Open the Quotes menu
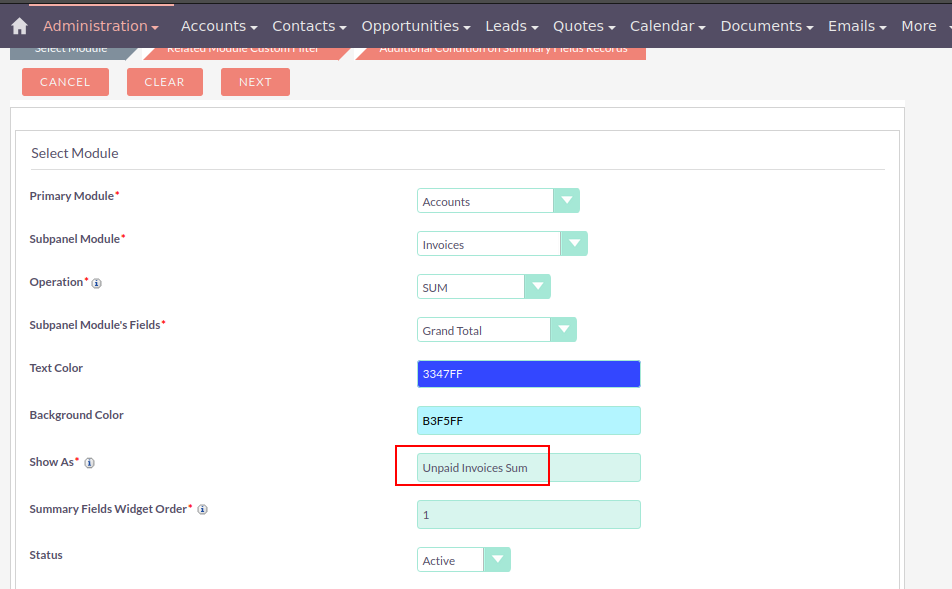952x589 pixels. [x=584, y=26]
